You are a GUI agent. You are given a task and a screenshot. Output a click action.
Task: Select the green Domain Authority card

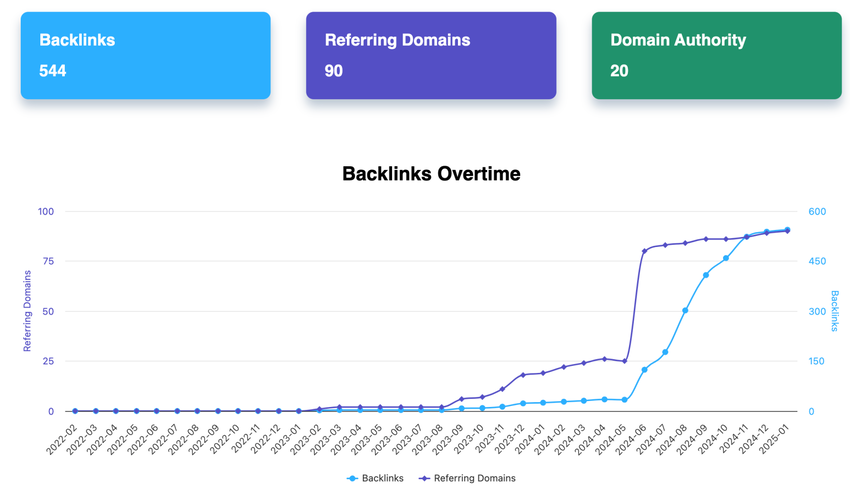click(x=716, y=56)
